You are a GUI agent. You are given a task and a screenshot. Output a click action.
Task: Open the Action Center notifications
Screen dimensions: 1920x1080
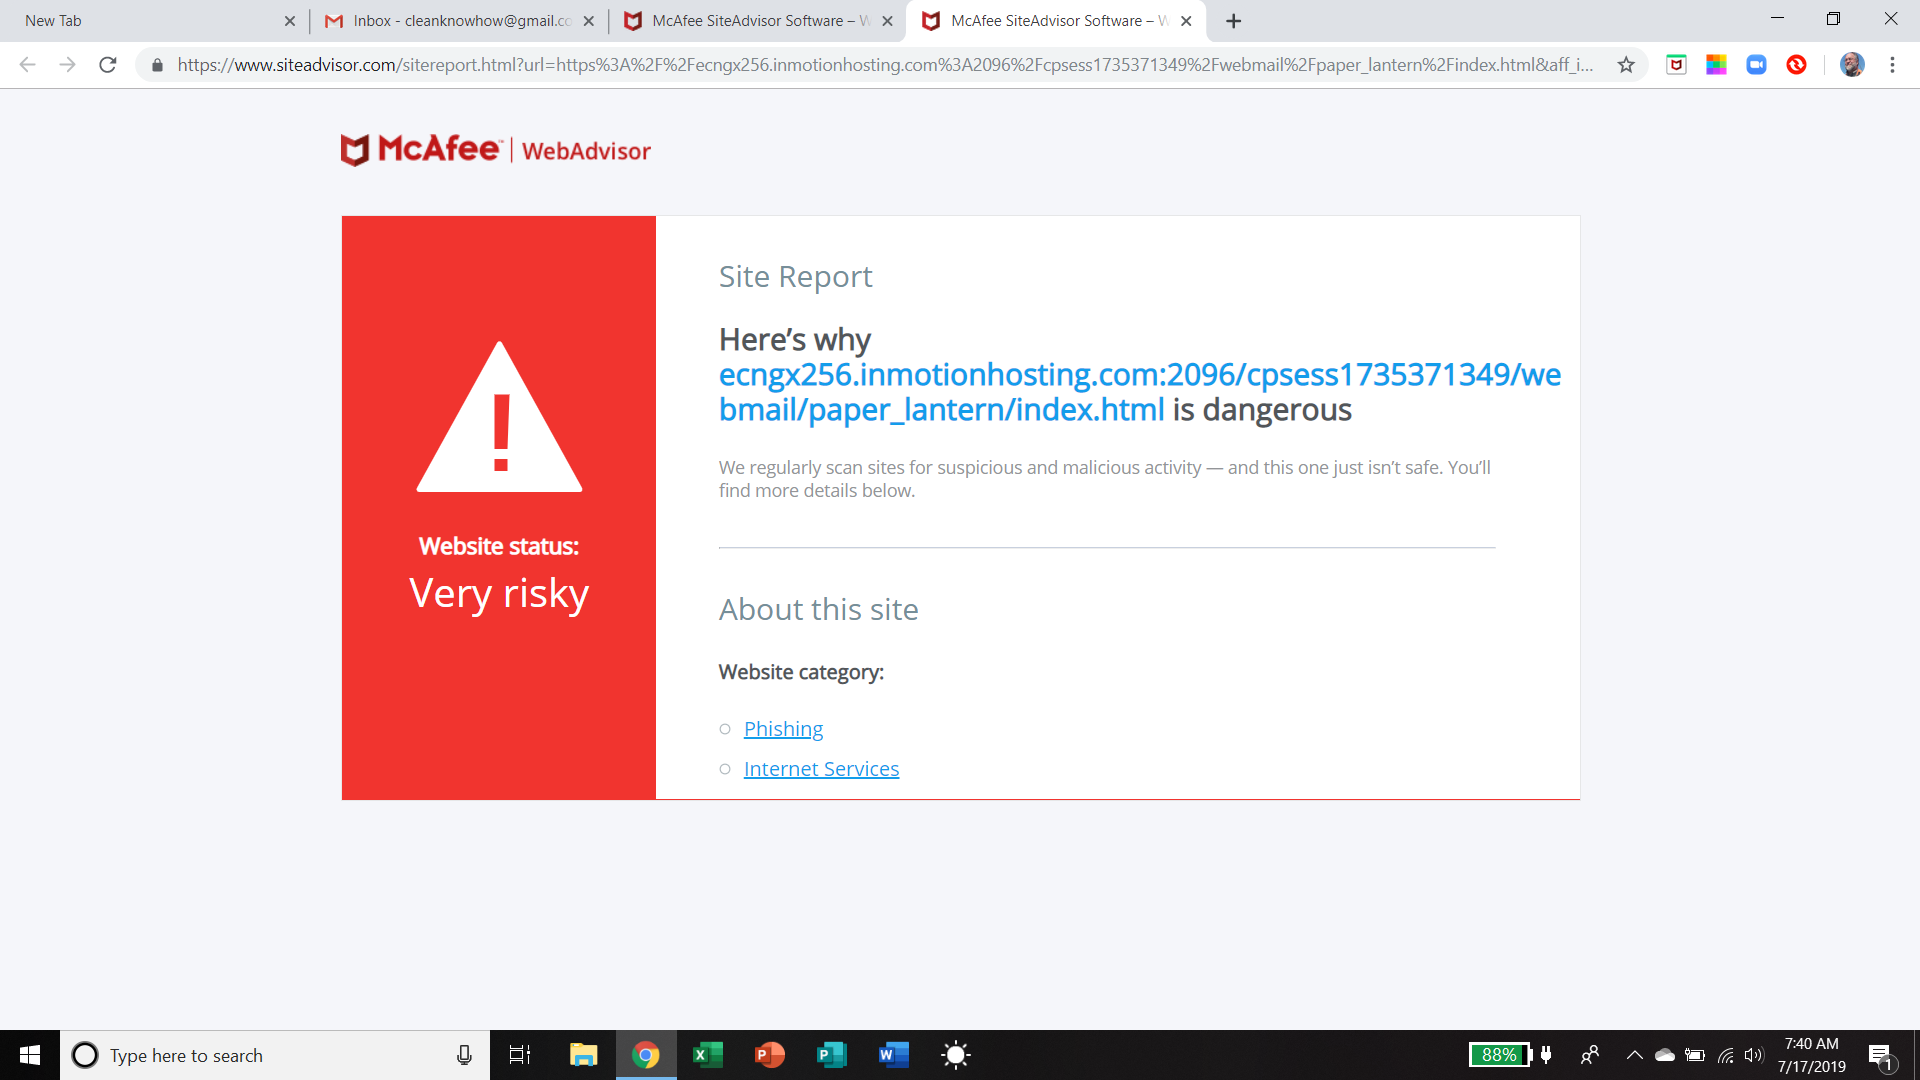pos(1880,1056)
